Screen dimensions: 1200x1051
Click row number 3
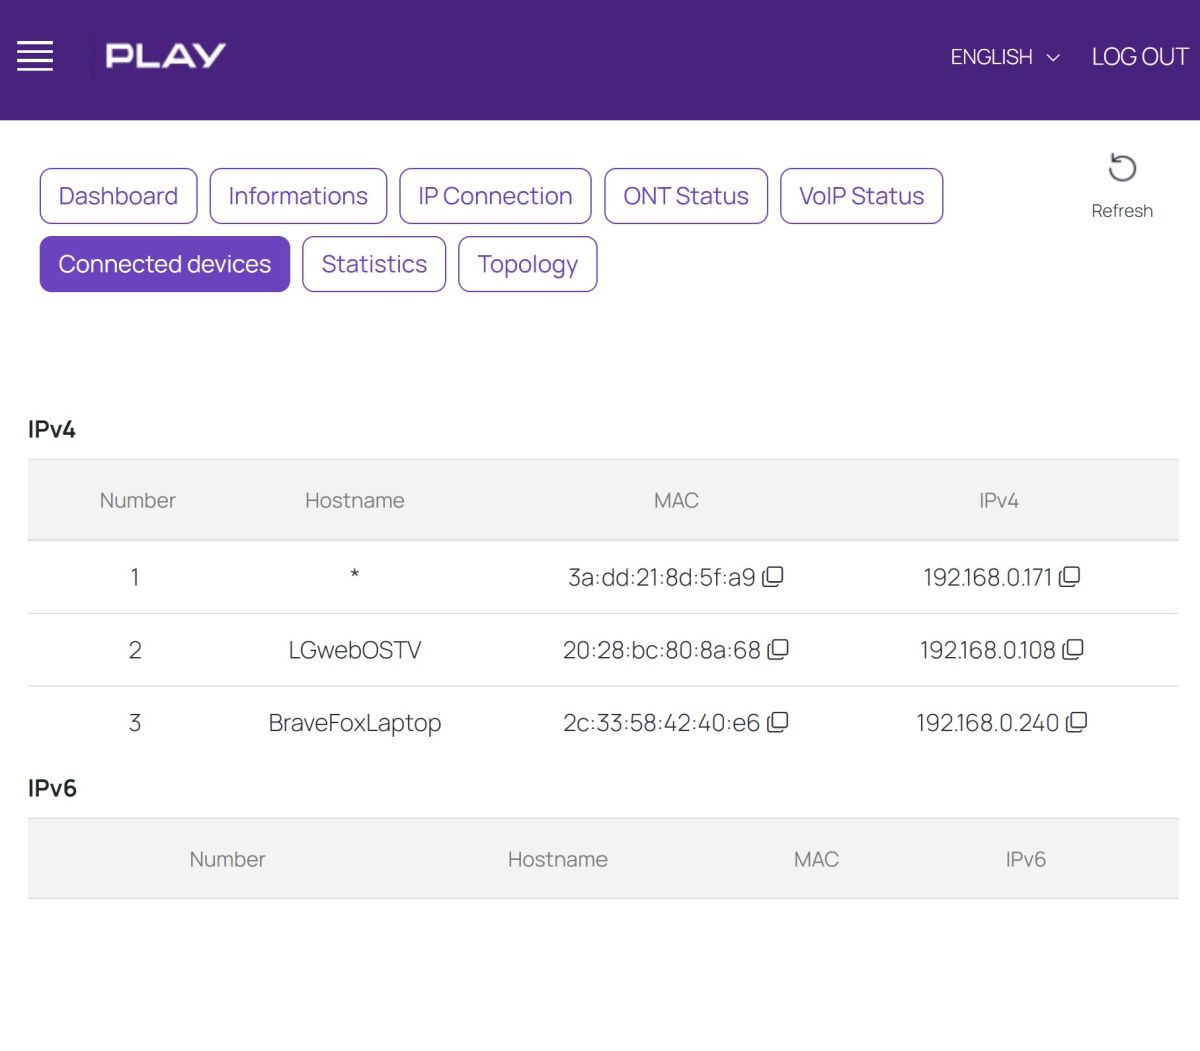135,723
